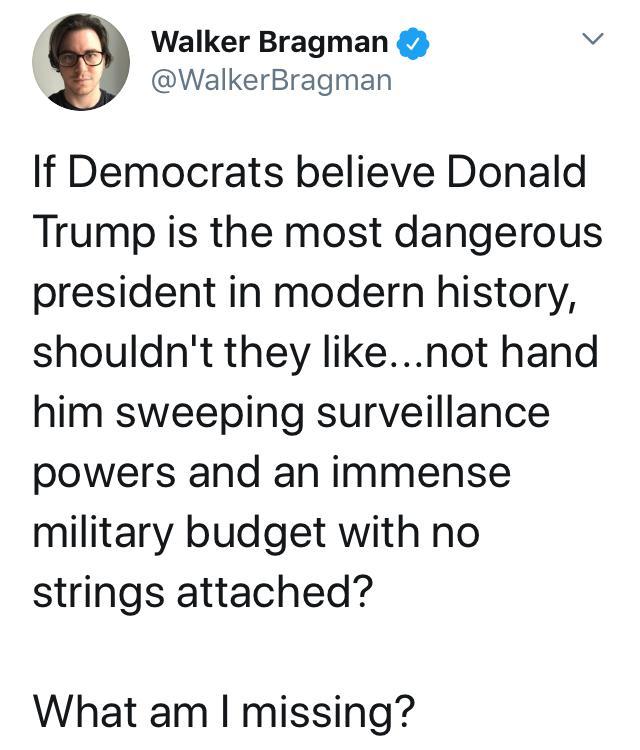This screenshot has height=750, width=640.
Task: Click the blue verified badge
Action: 412,43
